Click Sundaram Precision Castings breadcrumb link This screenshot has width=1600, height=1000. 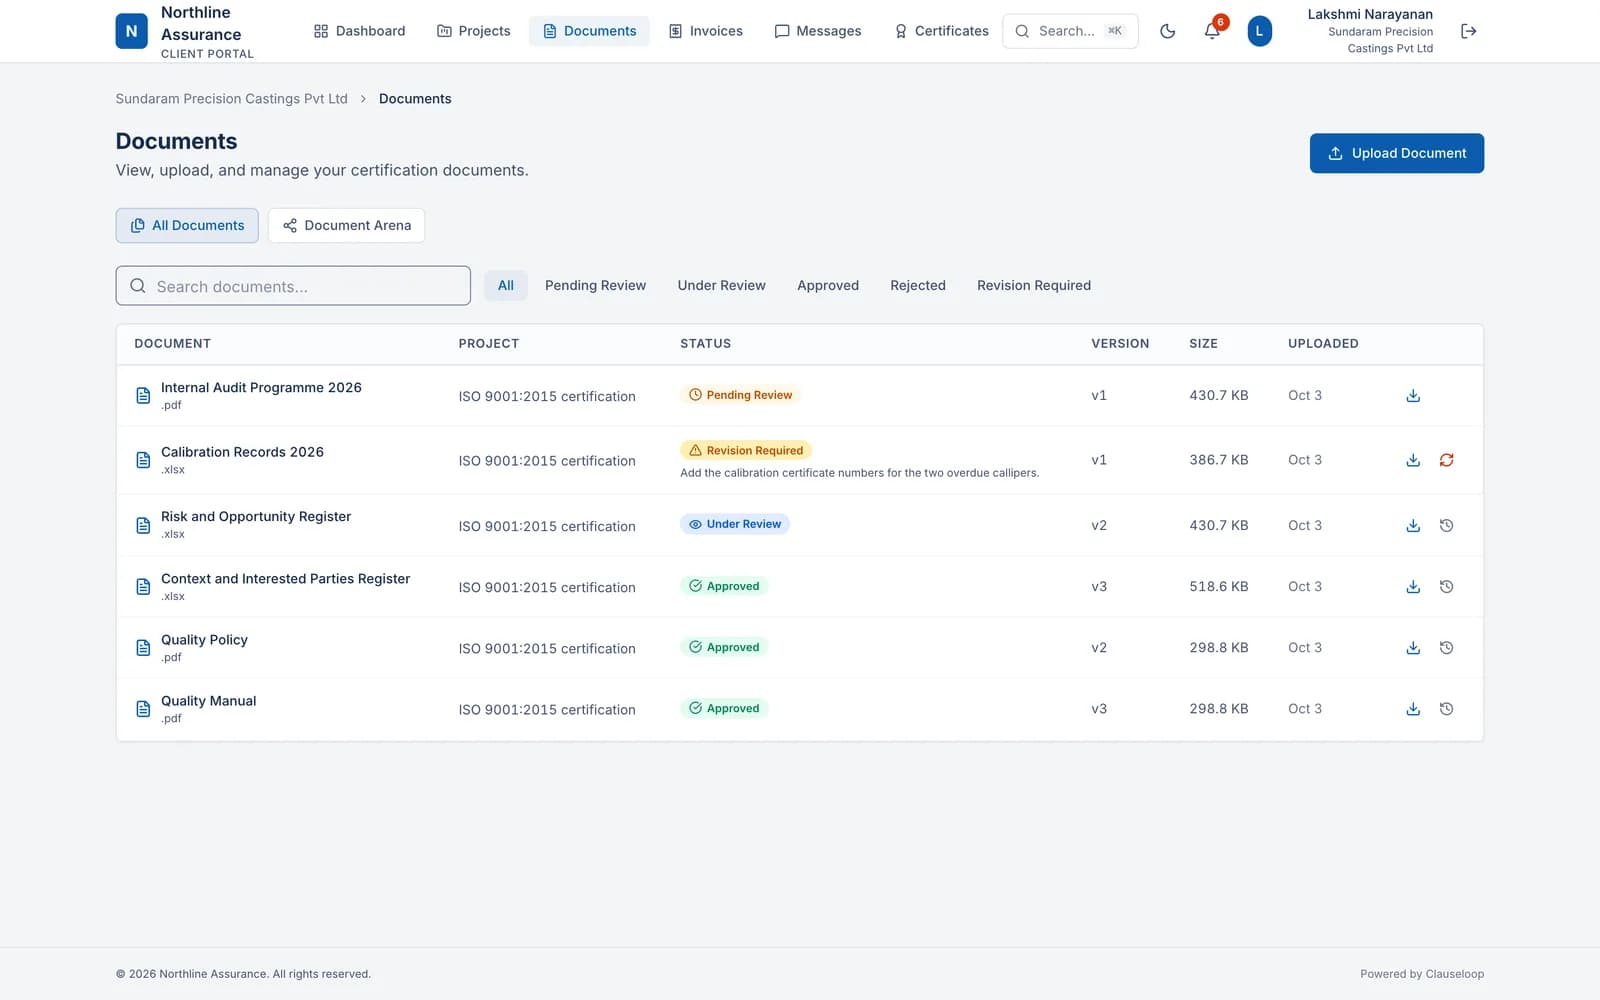[x=231, y=99]
